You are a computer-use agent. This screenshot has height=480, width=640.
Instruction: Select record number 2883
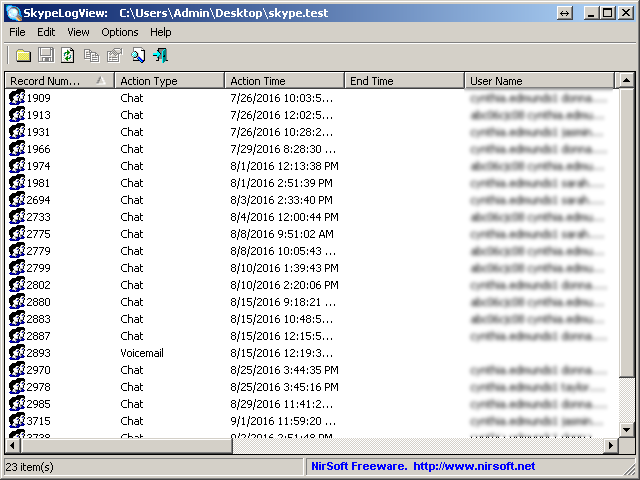38,319
